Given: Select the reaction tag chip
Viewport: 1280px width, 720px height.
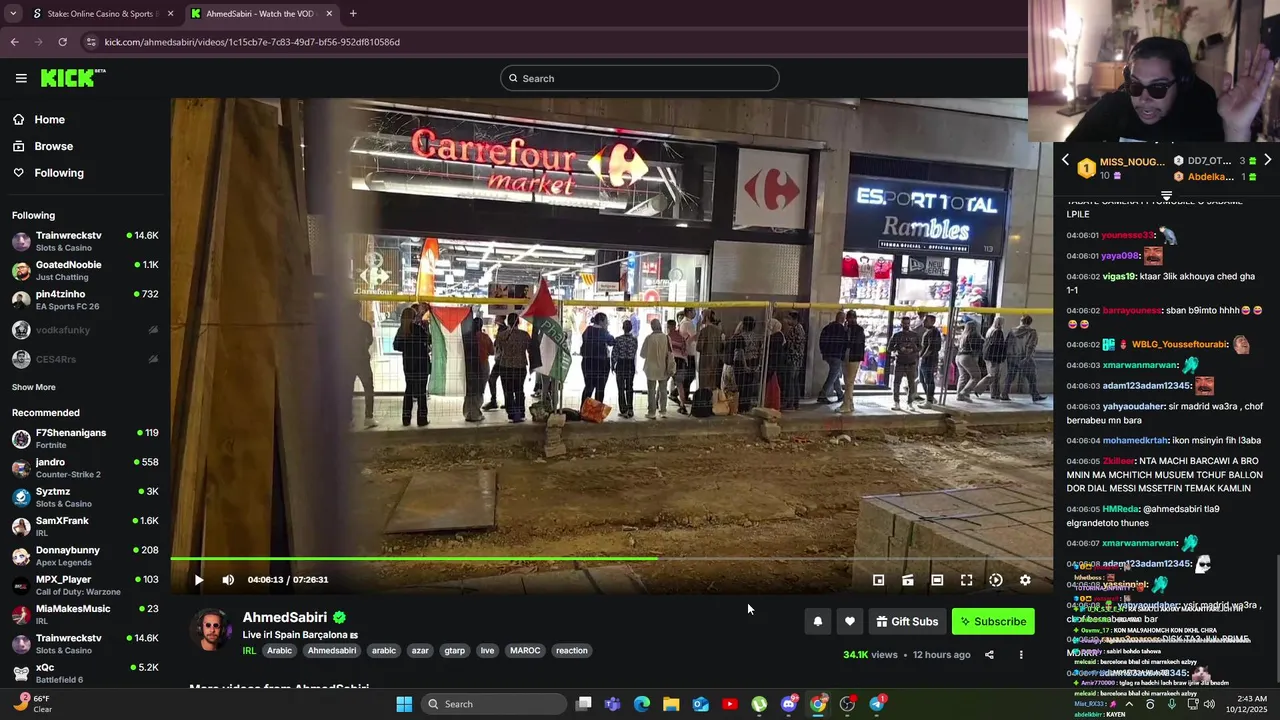Looking at the screenshot, I should [x=572, y=651].
